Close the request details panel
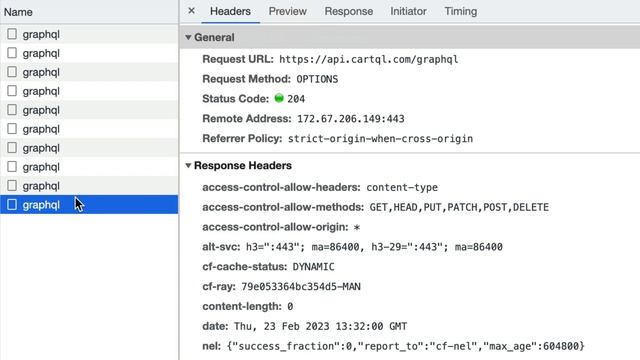640x360 pixels. (191, 11)
